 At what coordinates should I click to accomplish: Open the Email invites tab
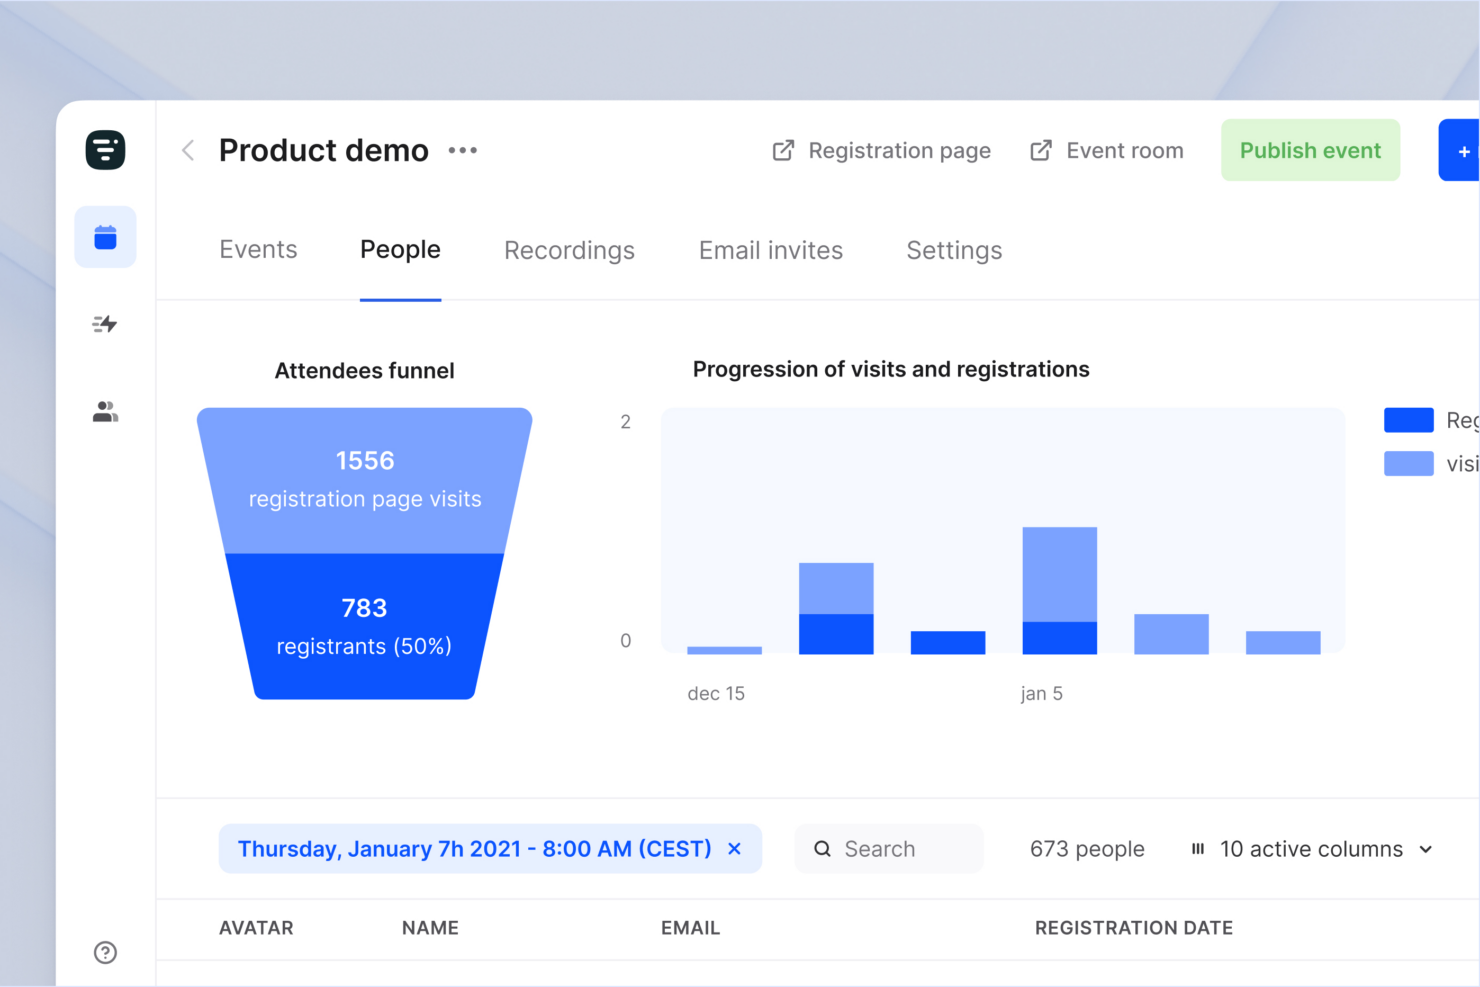point(770,250)
